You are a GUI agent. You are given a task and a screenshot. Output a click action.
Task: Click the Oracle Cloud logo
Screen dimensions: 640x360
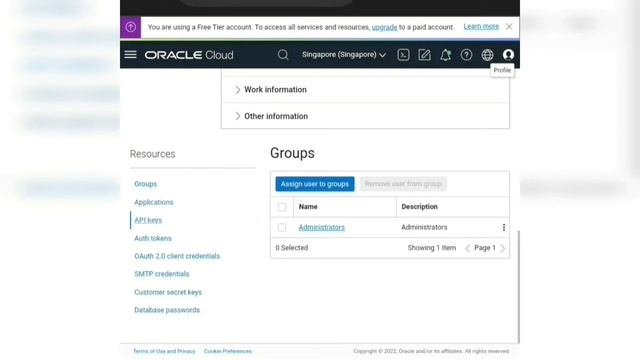189,55
